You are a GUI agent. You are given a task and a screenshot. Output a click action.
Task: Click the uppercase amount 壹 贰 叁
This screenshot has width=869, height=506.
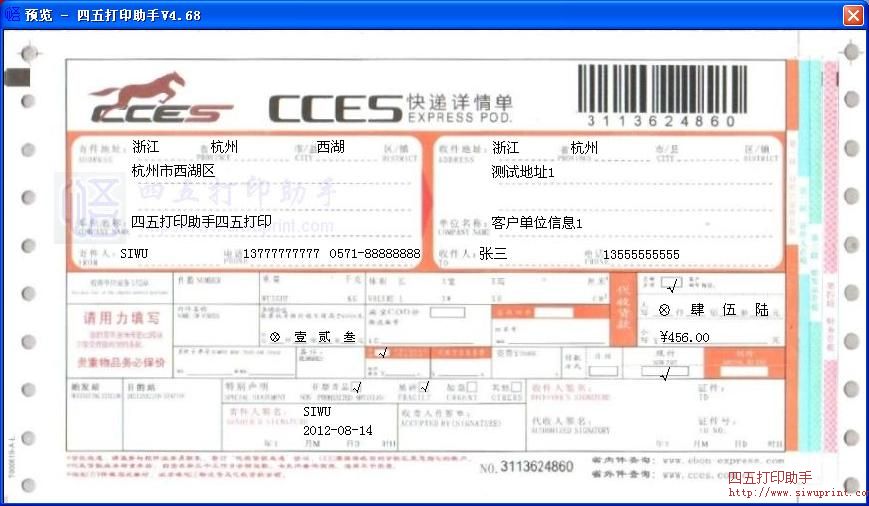[x=324, y=337]
